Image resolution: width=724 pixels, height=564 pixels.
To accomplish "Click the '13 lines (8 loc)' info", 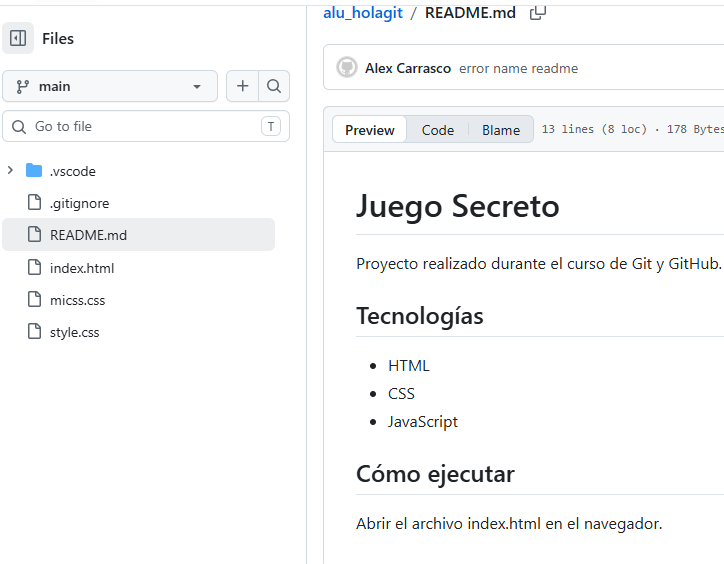I will coord(594,129).
